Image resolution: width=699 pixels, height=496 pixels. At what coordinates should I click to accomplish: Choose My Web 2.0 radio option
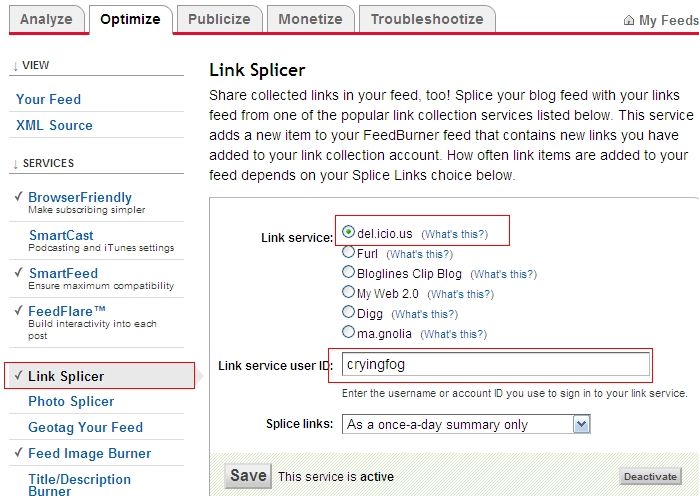[x=348, y=292]
